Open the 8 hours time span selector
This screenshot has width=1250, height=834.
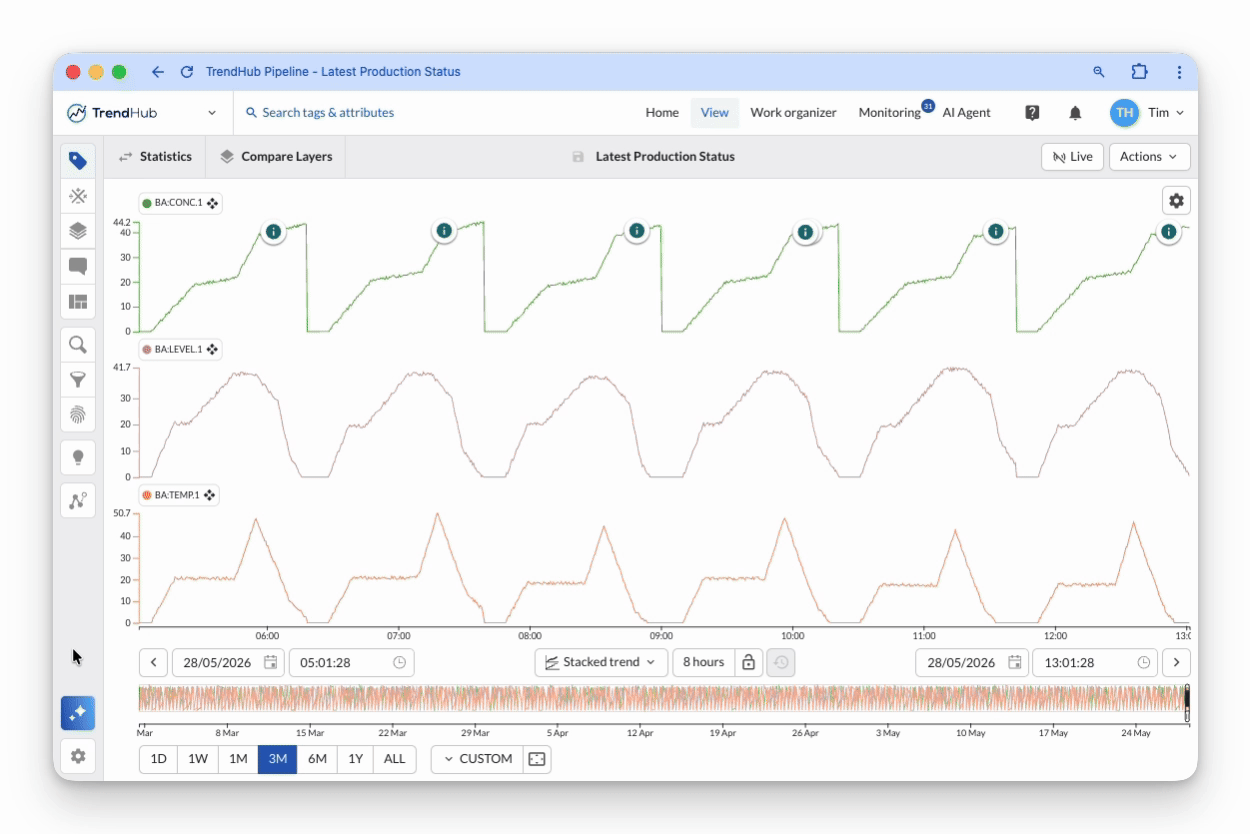pos(704,662)
